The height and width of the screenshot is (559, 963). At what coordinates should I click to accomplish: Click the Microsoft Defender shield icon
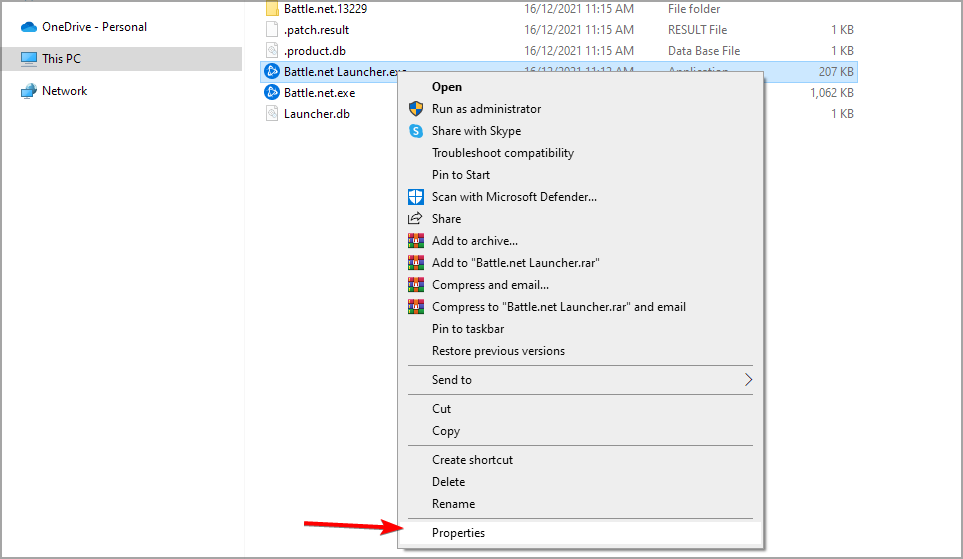click(416, 197)
